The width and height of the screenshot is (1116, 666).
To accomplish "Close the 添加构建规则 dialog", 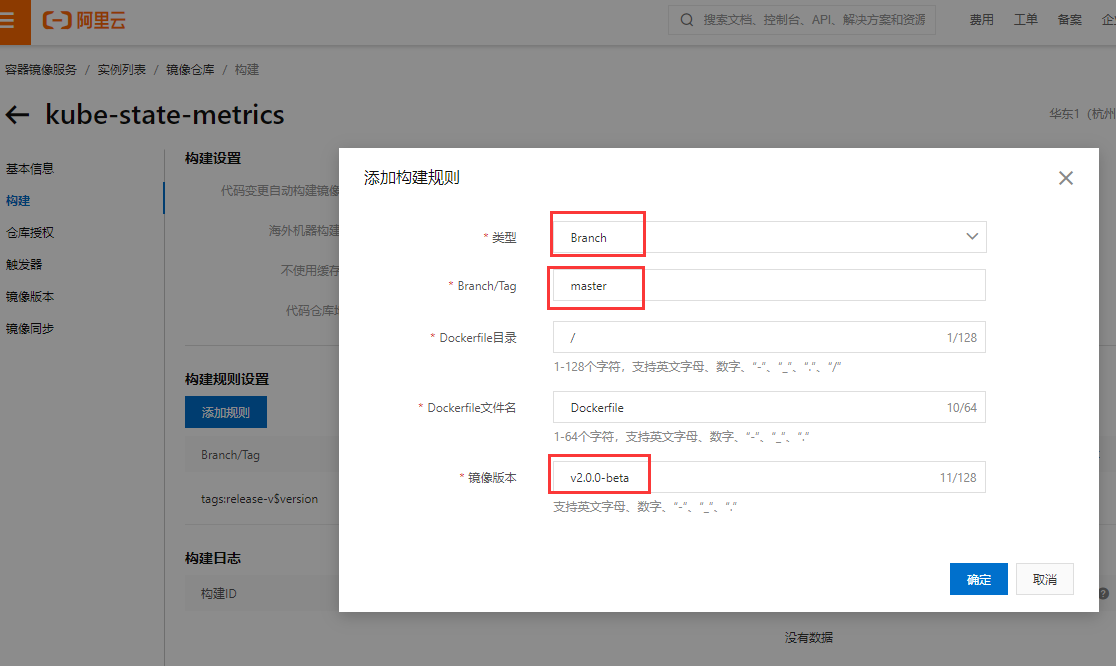I will [x=1065, y=177].
